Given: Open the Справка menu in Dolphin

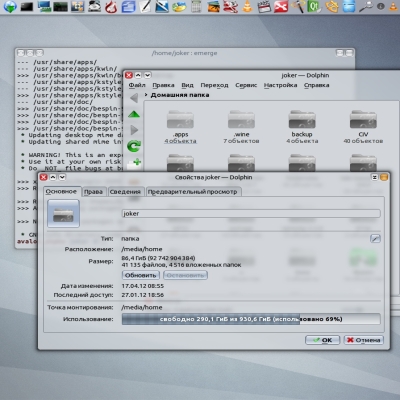Looking at the screenshot, I should click(316, 85).
